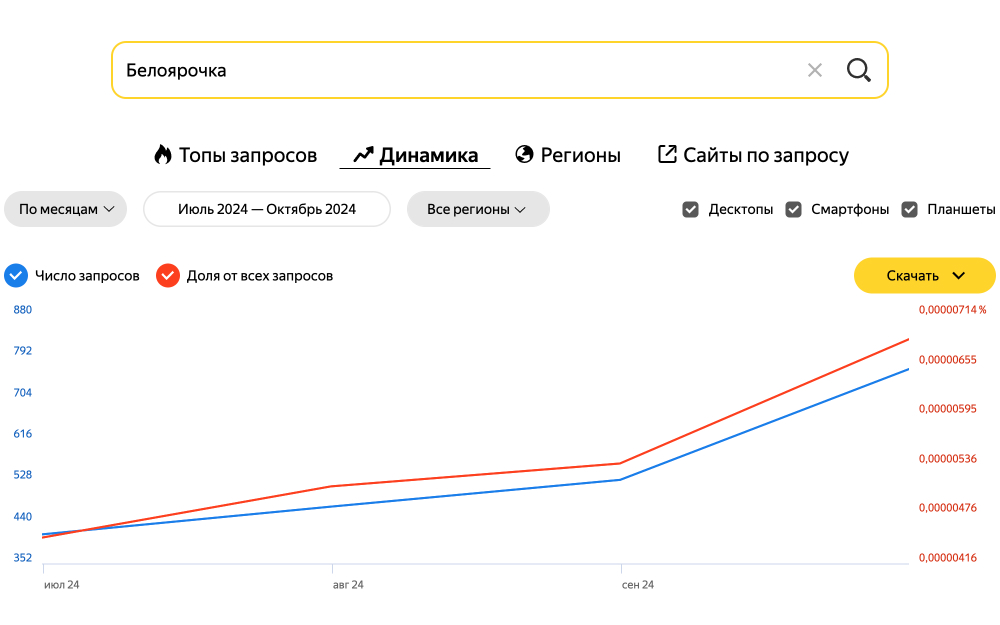1000x625 pixels.
Task: Click the 0,00000655 axis value
Action: point(948,360)
